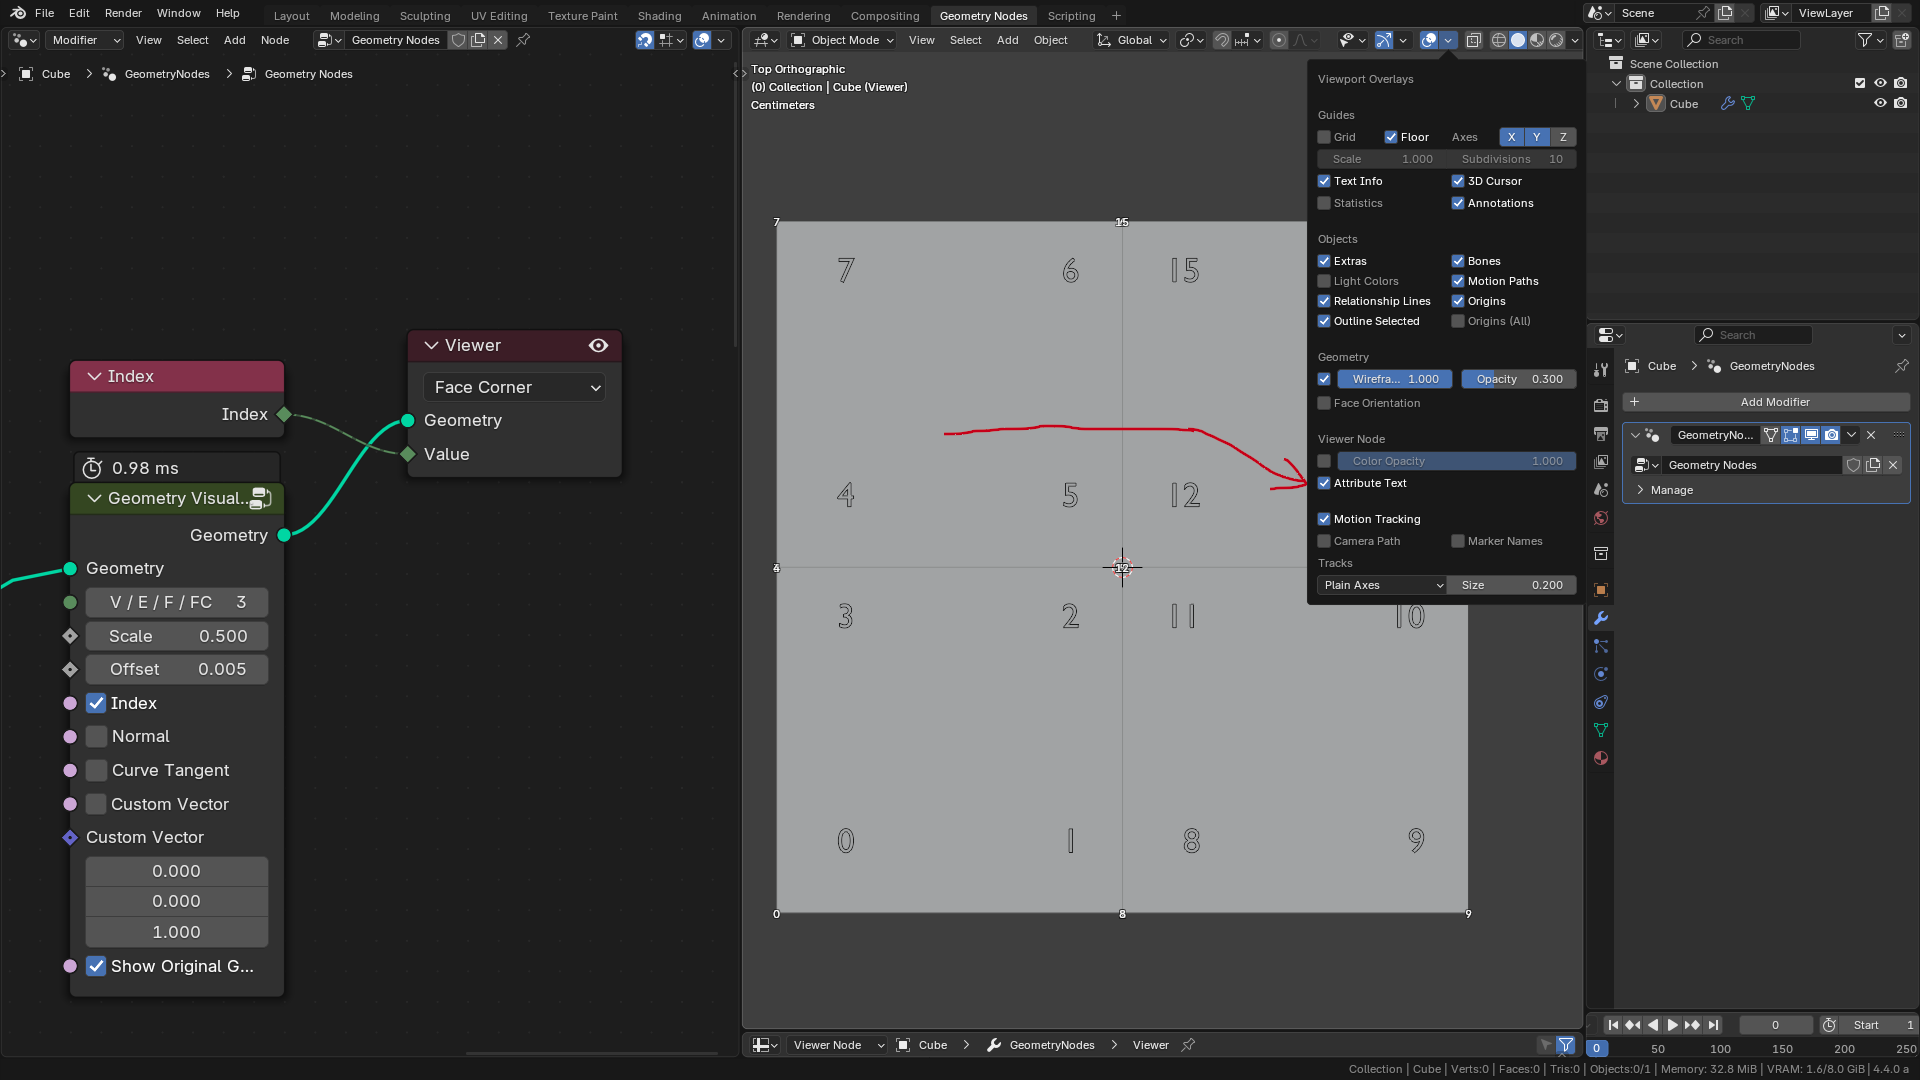Toggle Index checkbox in Geometry Visualizer node
The width and height of the screenshot is (1920, 1080).
point(96,703)
